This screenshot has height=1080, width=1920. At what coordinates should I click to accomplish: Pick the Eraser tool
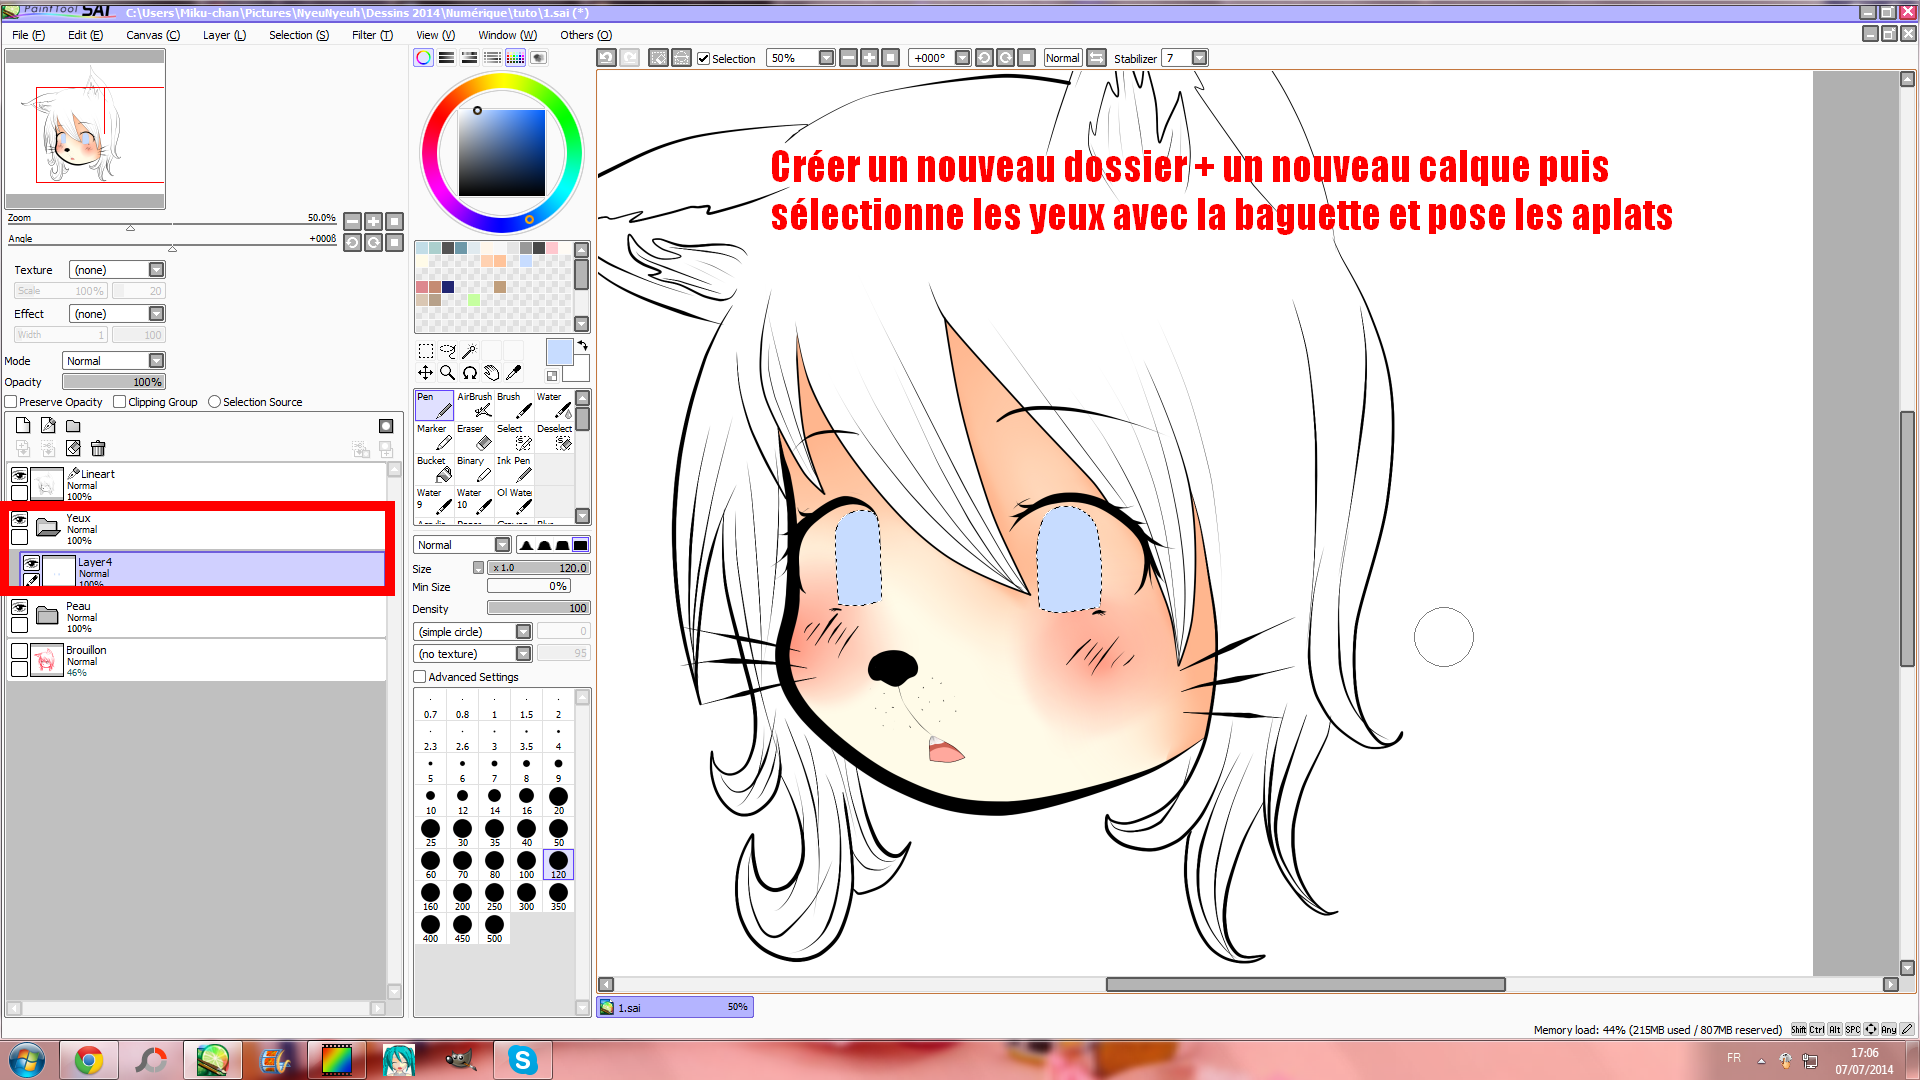coord(474,437)
